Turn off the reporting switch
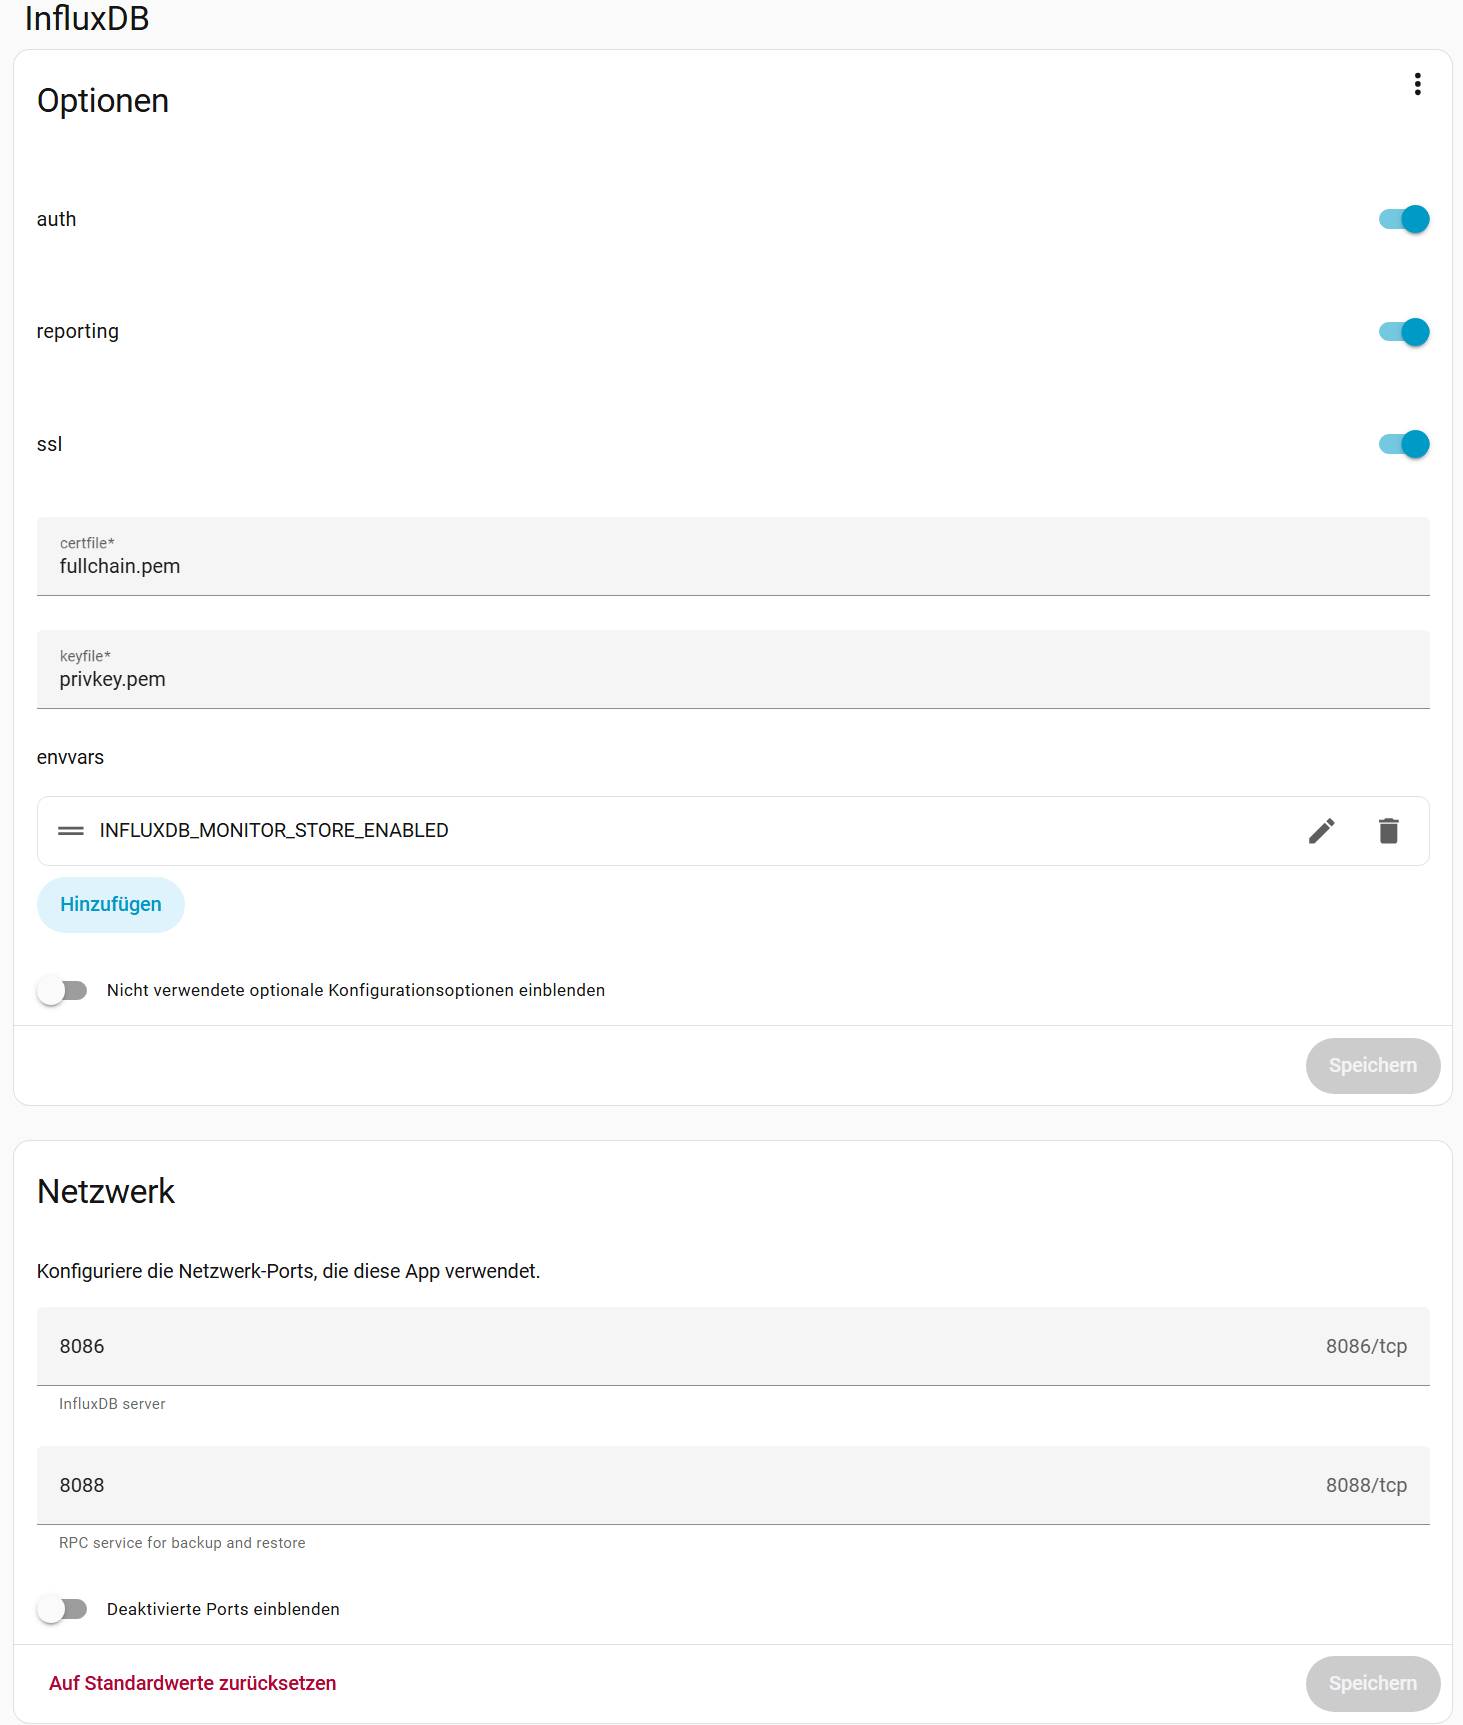1463x1725 pixels. click(x=1403, y=332)
